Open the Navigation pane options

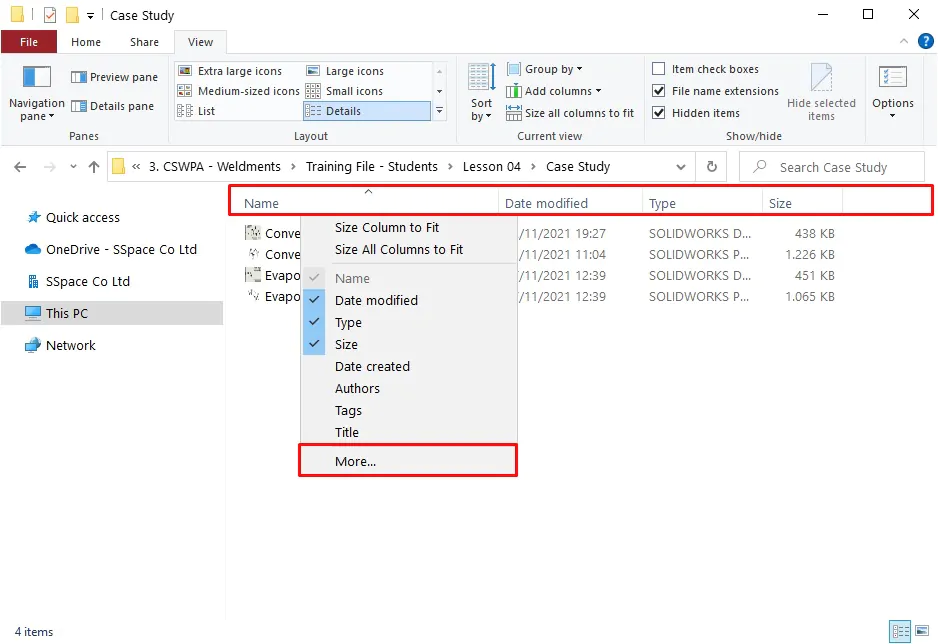[36, 94]
